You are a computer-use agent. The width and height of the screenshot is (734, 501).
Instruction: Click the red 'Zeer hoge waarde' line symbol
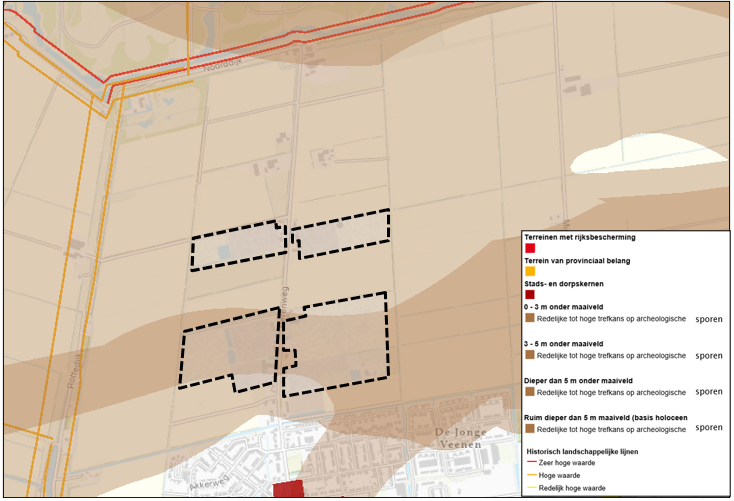click(531, 462)
